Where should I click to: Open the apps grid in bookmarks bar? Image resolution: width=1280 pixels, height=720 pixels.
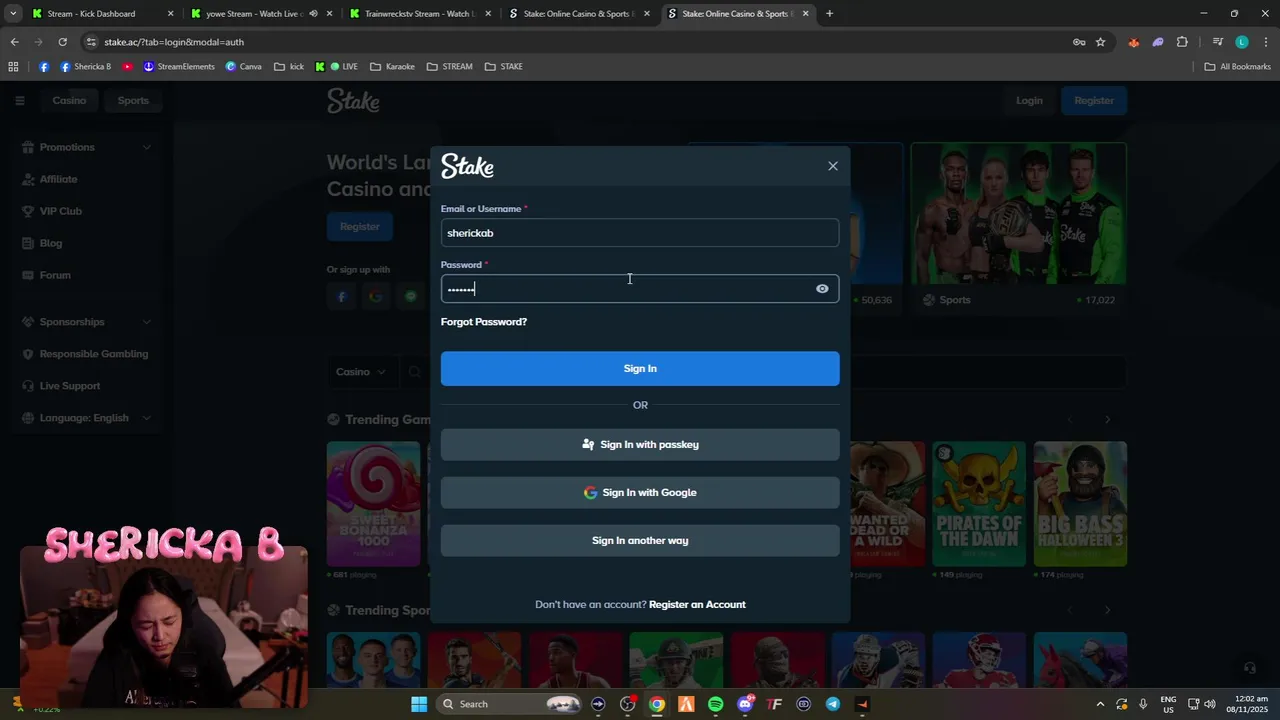(13, 67)
